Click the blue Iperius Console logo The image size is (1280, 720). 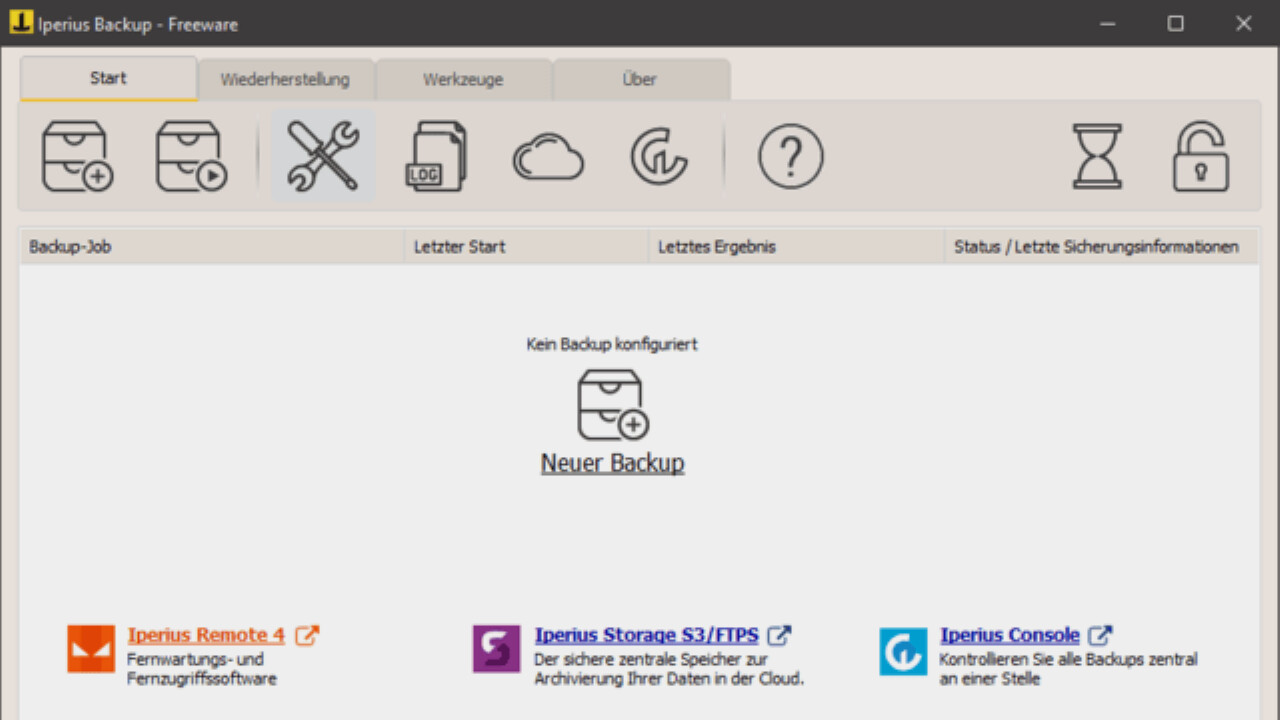[903, 651]
